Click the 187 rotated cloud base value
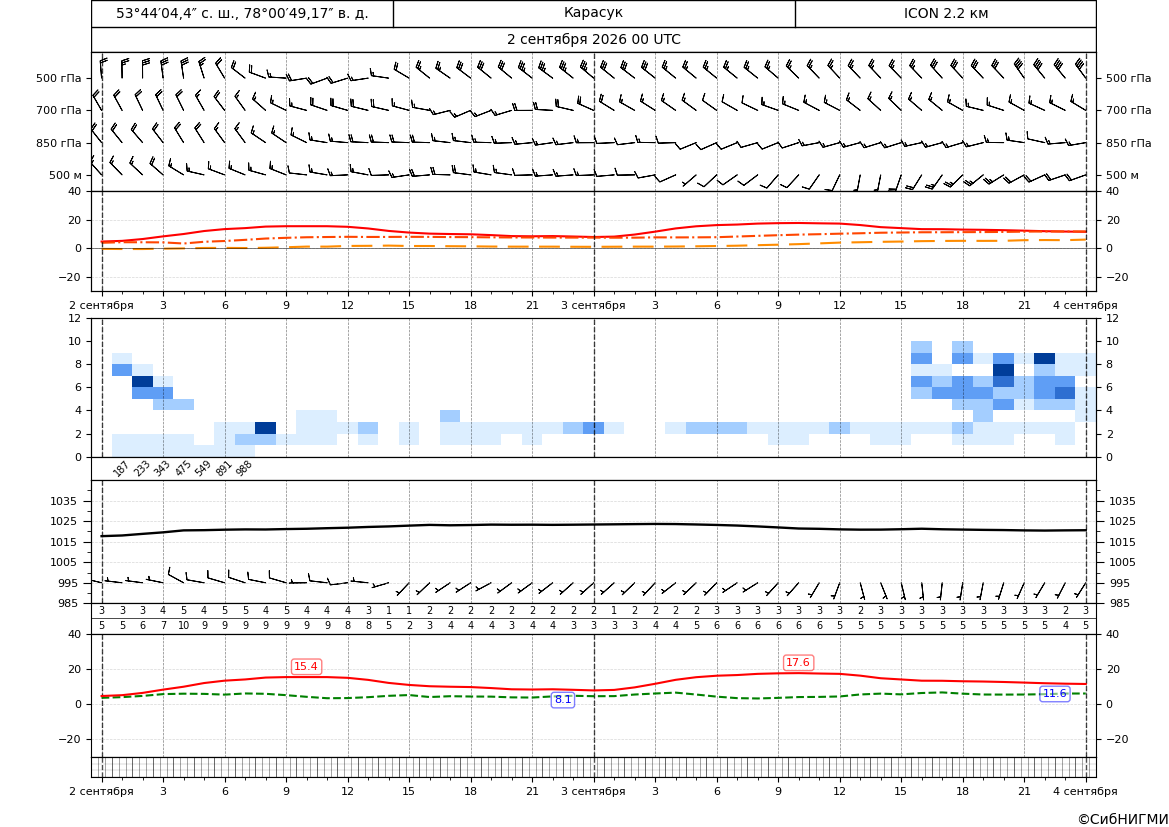The width and height of the screenshot is (1169, 827). (x=121, y=468)
